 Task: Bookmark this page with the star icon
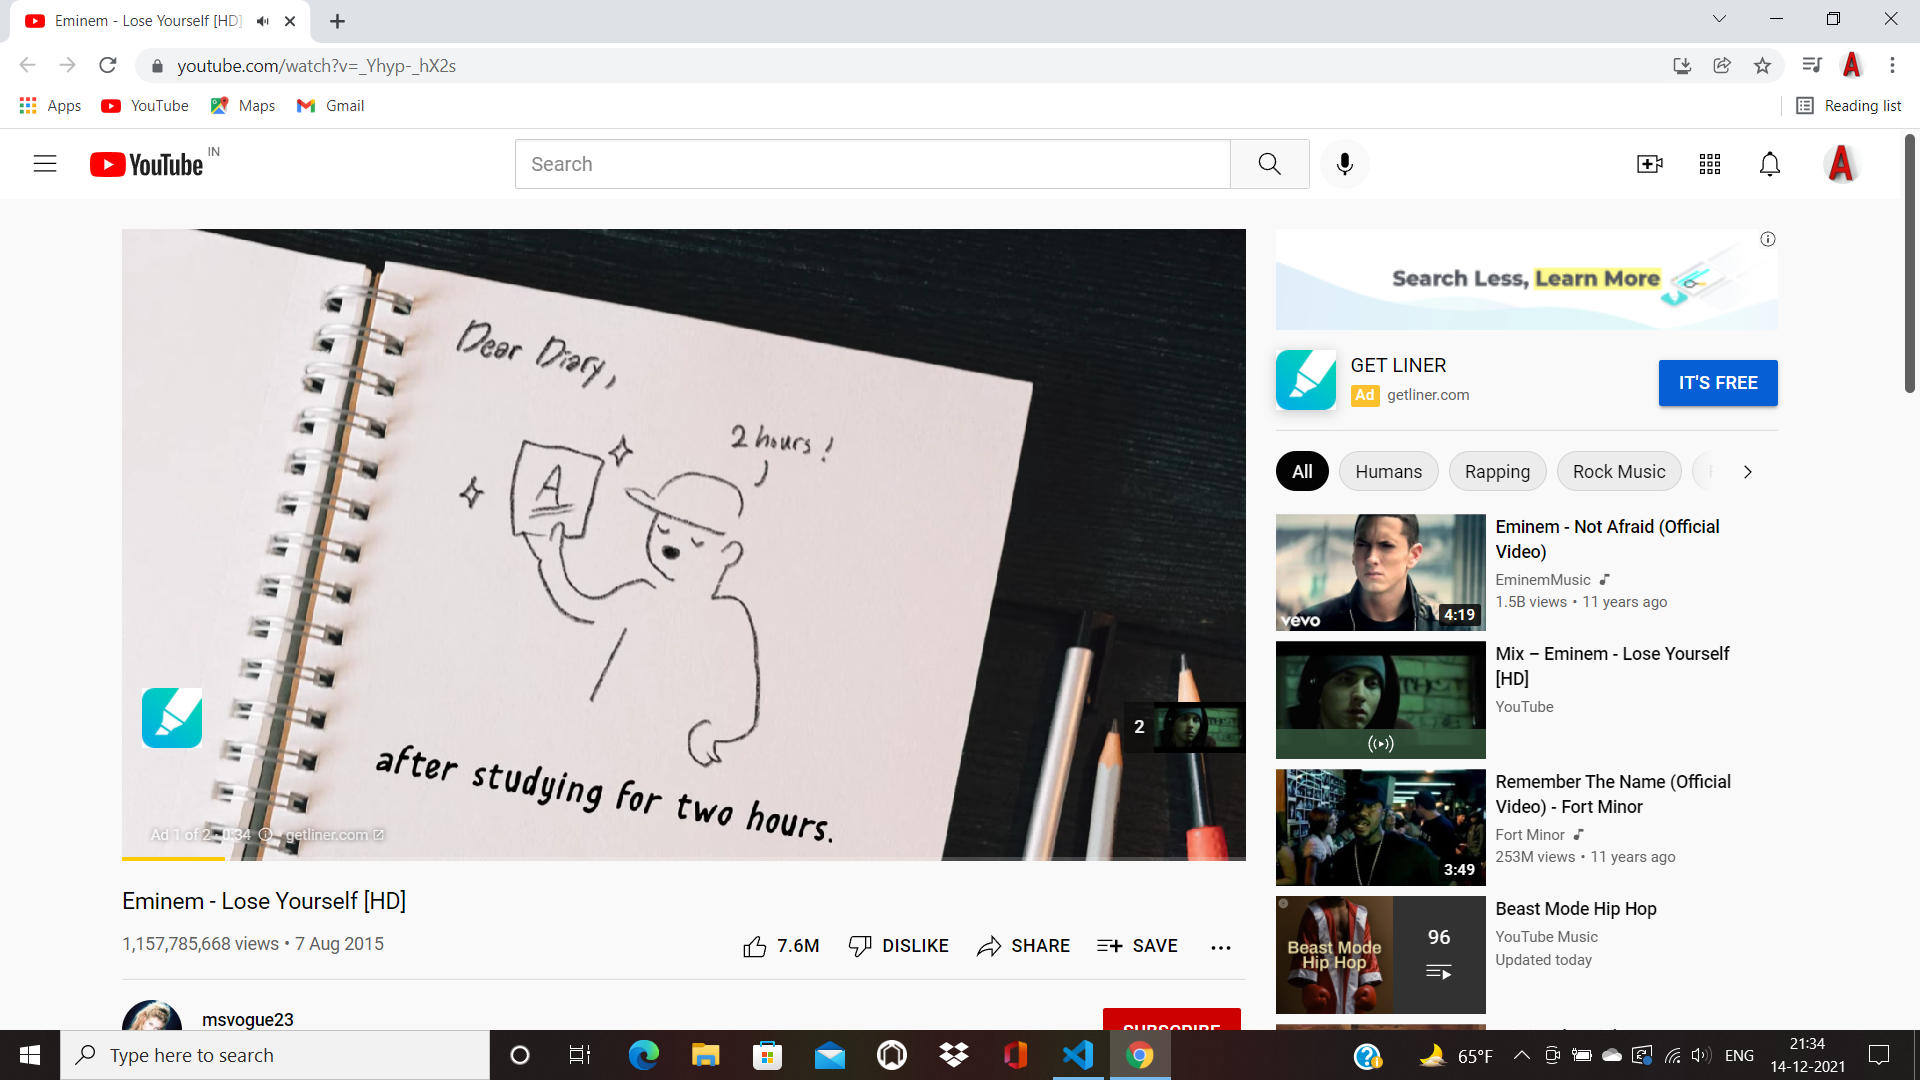1762,66
